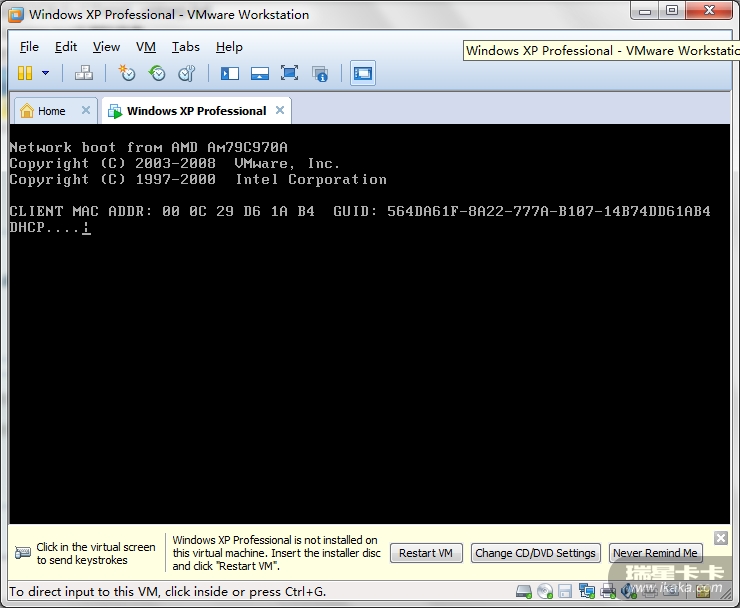
Task: Open the Help menu
Action: [229, 47]
